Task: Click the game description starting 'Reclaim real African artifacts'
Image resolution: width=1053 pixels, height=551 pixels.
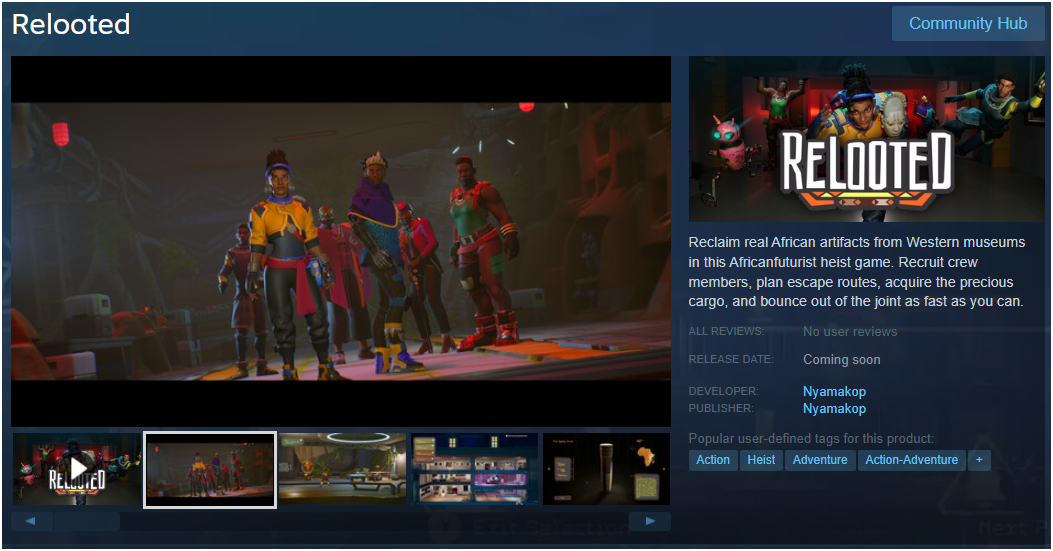Action: 857,272
